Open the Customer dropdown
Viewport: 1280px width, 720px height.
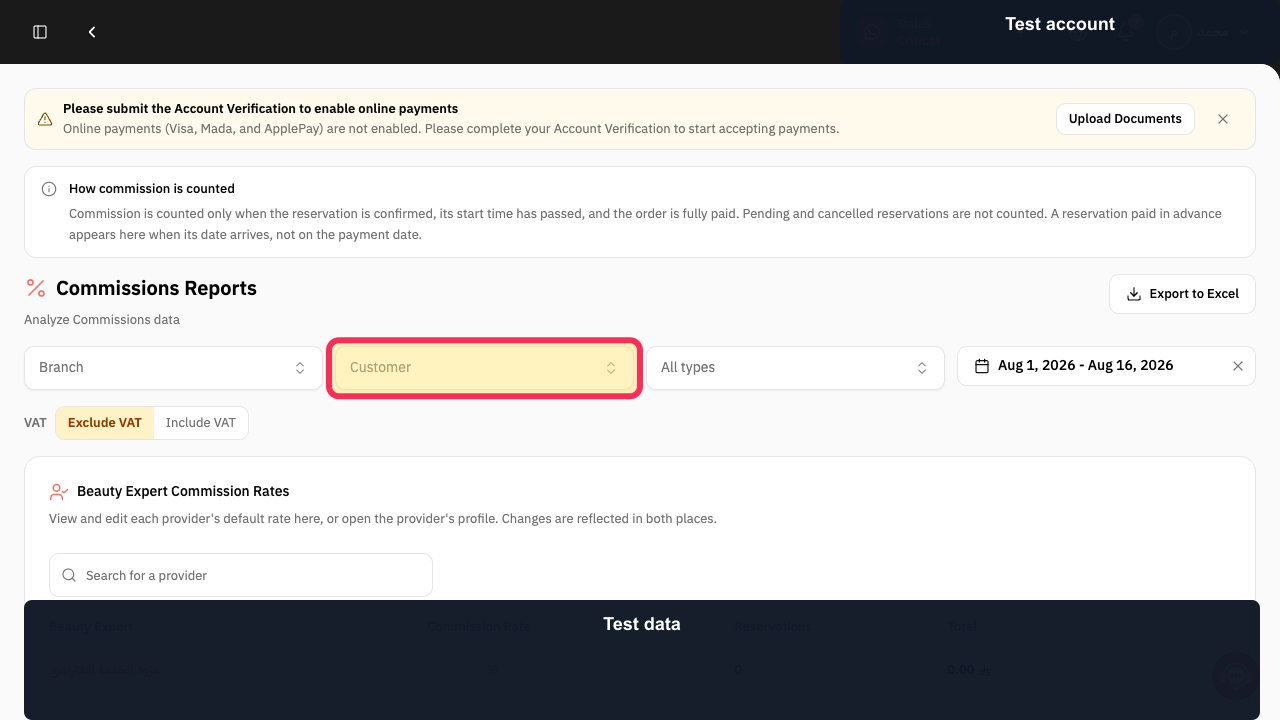pos(484,368)
